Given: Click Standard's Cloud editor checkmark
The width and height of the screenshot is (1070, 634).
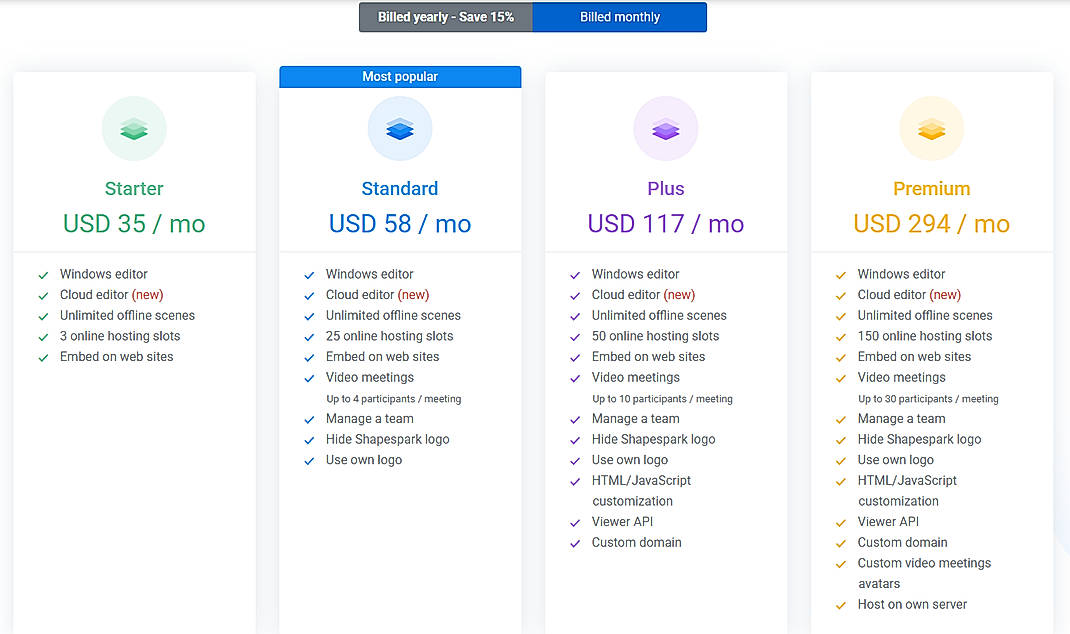Looking at the screenshot, I should [309, 296].
